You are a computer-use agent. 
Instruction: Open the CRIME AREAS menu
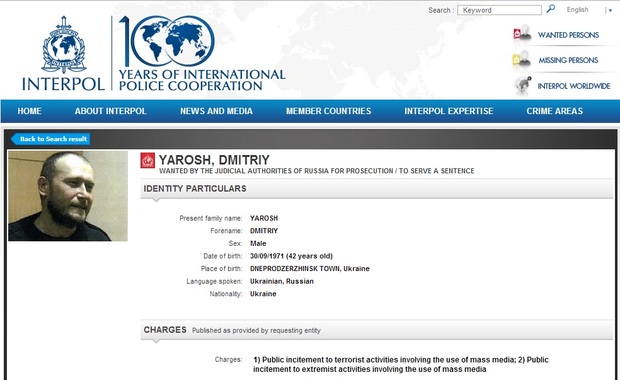pyautogui.click(x=554, y=111)
